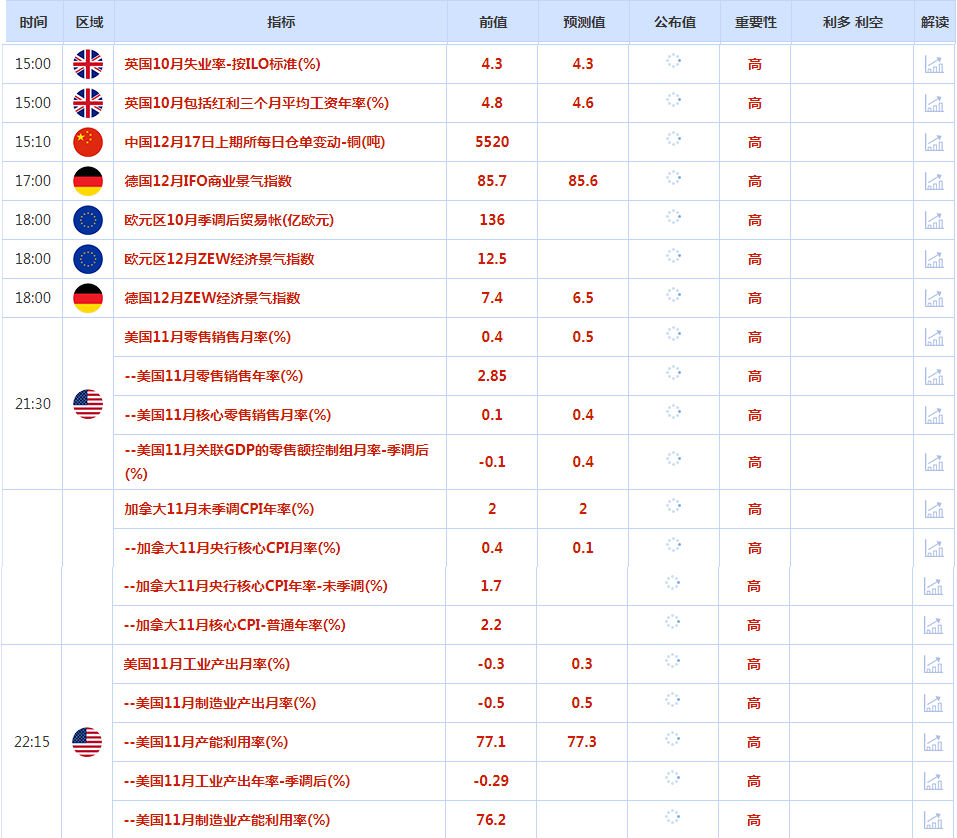Click the 预测值 column header
The image size is (957, 838).
point(584,22)
